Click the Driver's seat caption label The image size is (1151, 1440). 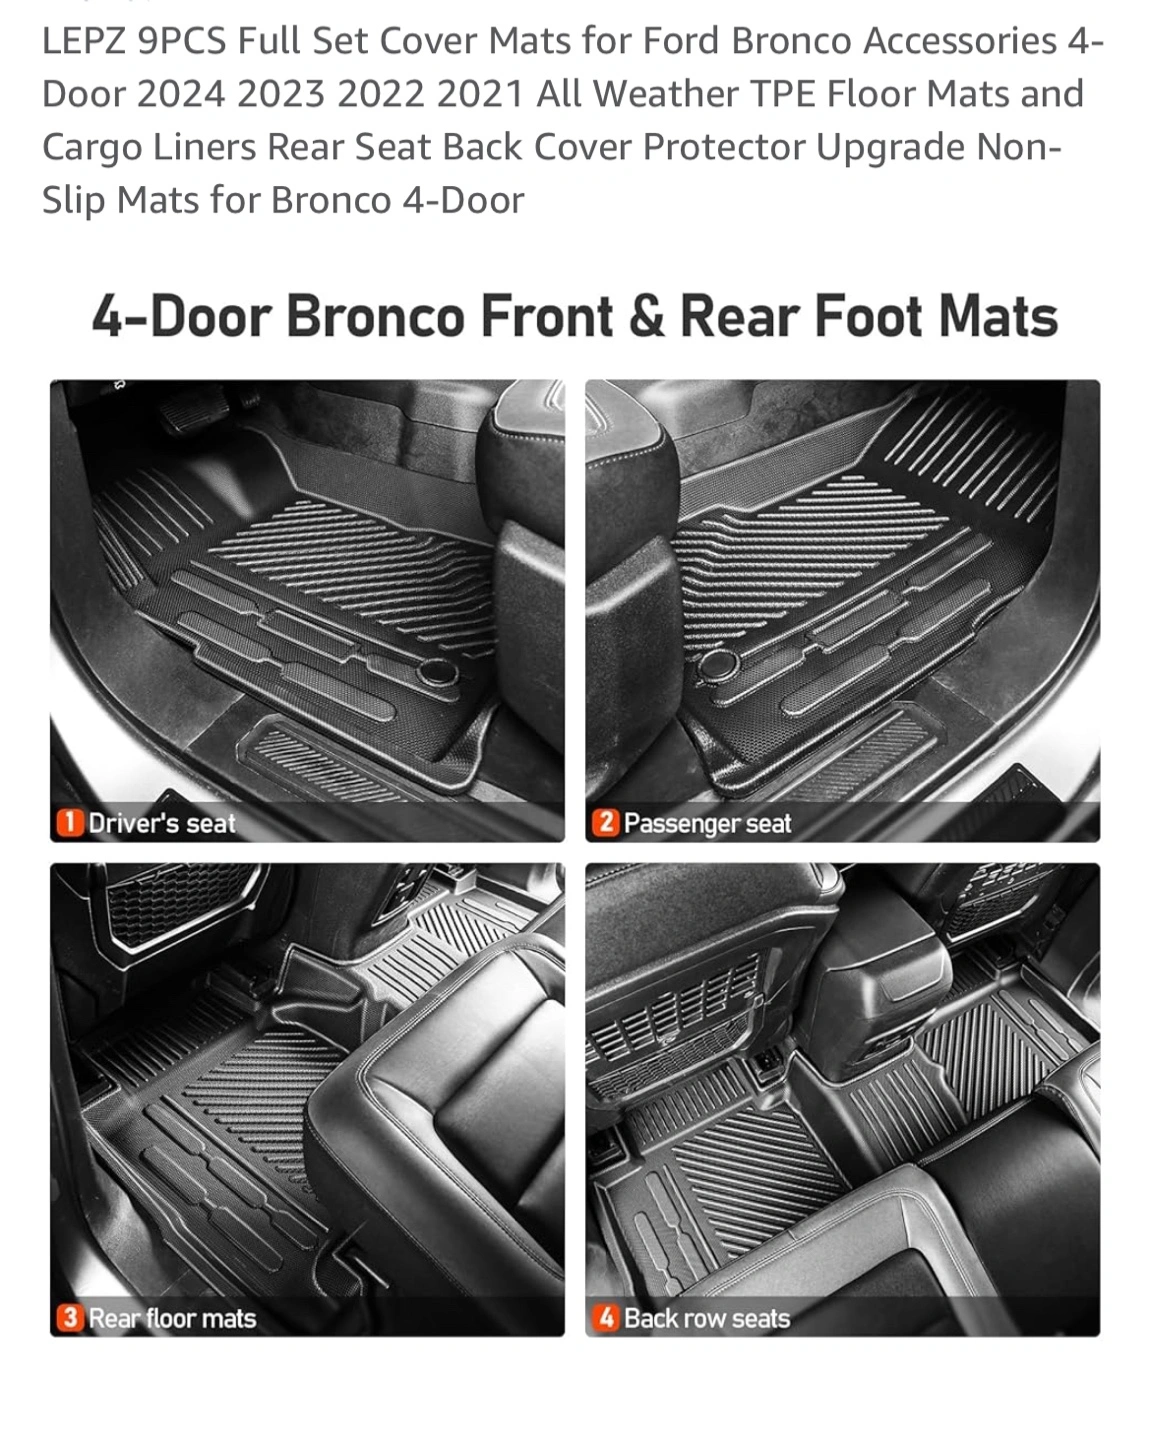pos(162,823)
